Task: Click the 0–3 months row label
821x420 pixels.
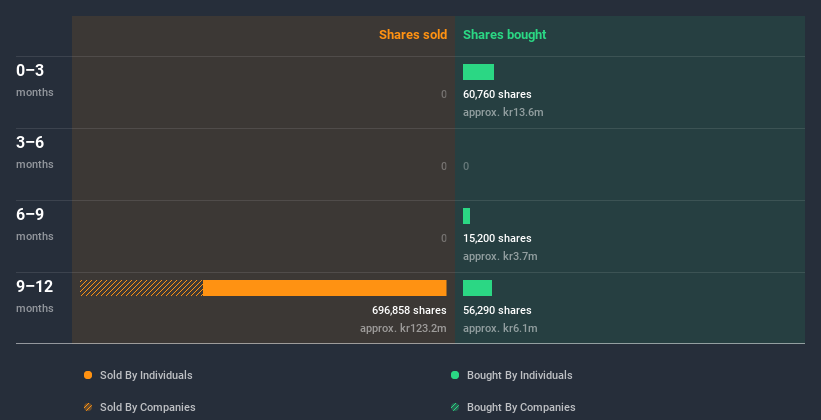Action: [x=35, y=80]
